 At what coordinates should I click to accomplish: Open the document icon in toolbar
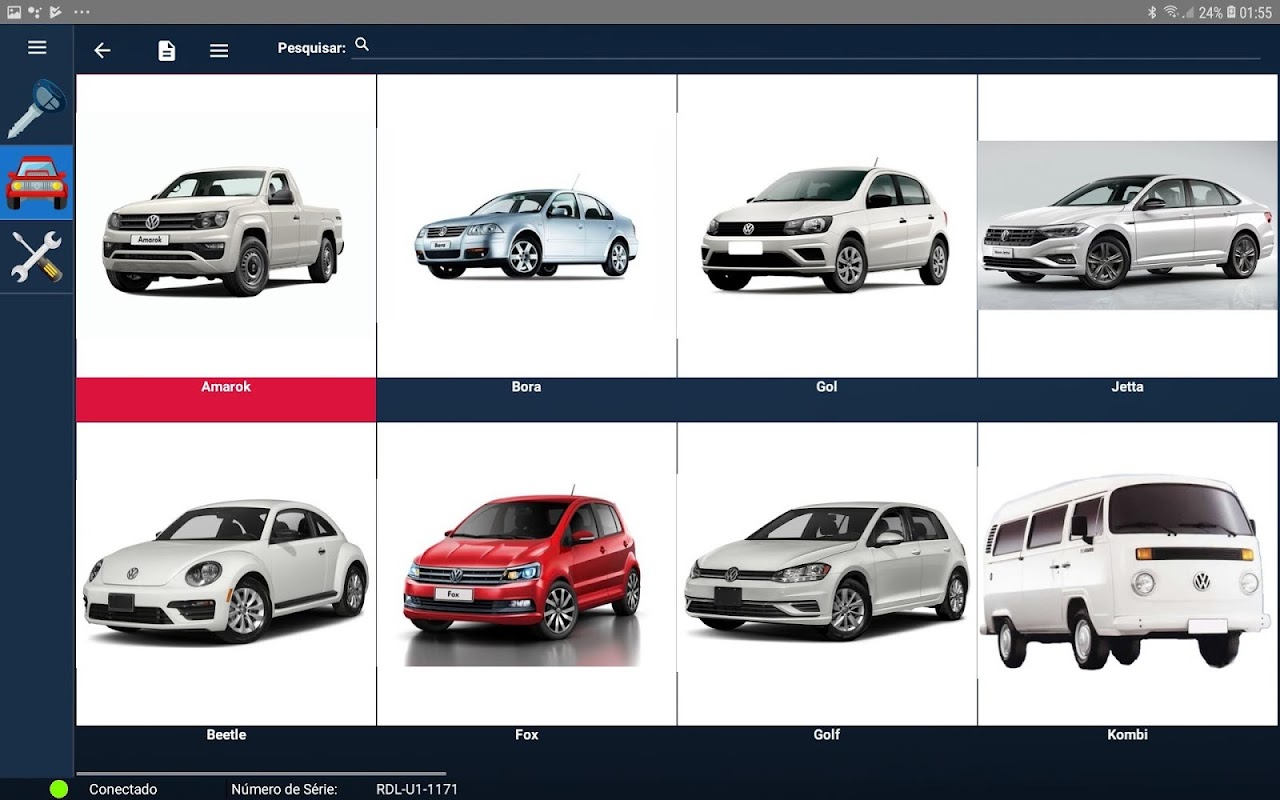pyautogui.click(x=166, y=50)
